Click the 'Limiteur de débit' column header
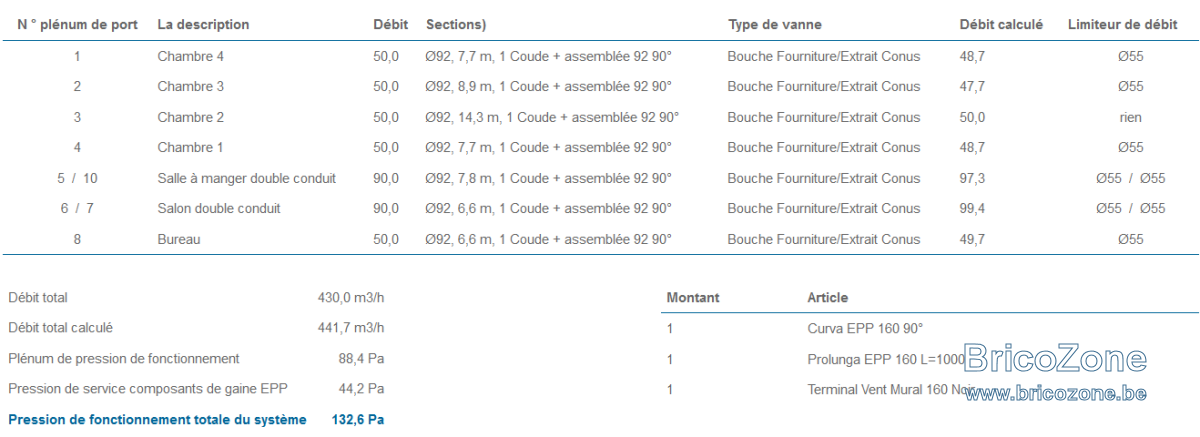Screen dimensions: 1200x437 coord(1123,24)
